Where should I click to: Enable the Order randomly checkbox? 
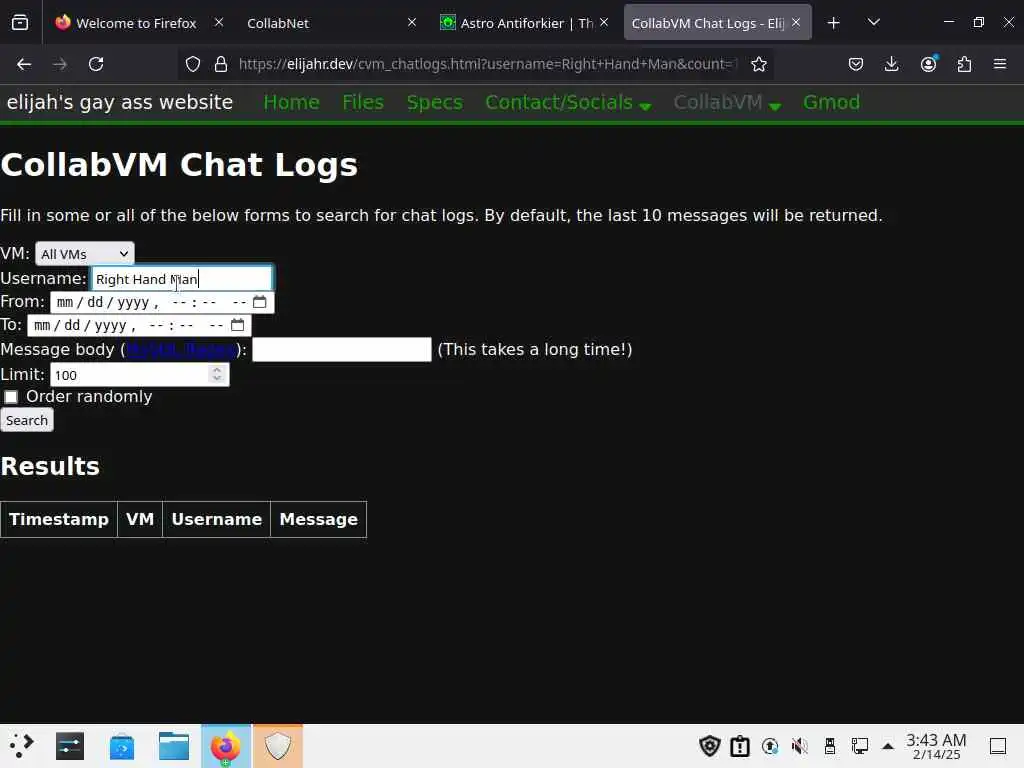(11, 397)
